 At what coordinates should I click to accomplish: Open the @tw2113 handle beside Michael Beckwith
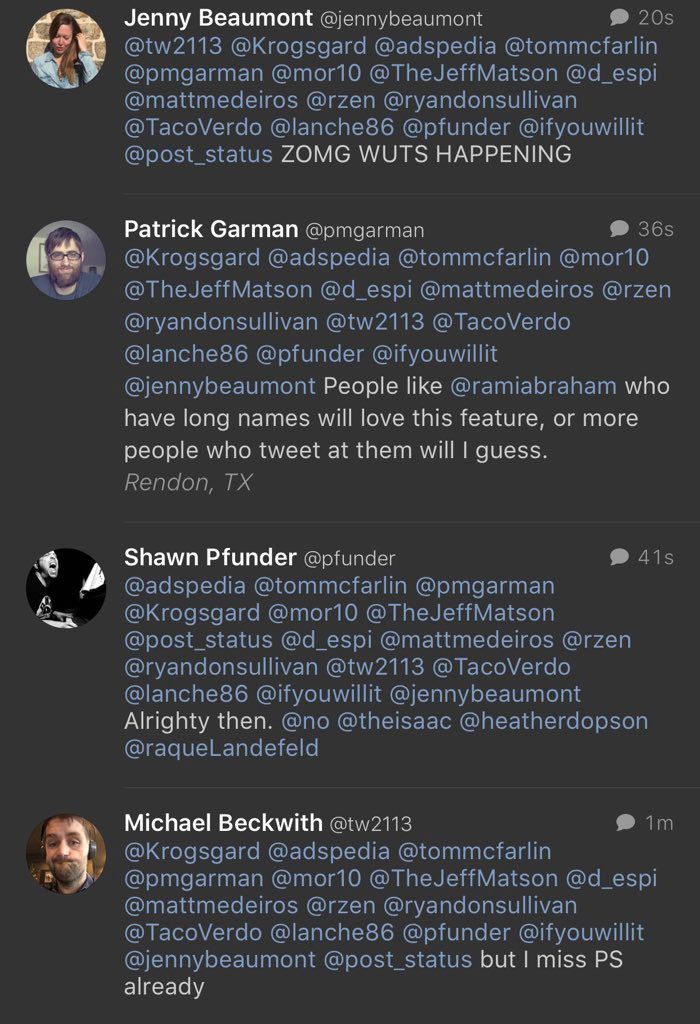point(370,824)
